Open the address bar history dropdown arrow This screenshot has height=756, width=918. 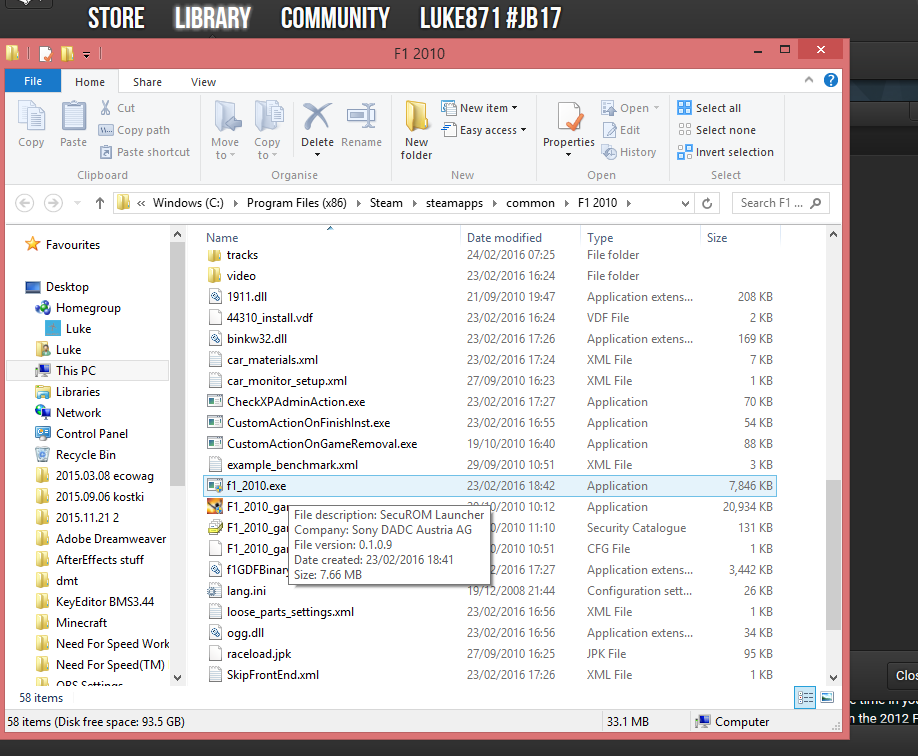point(685,203)
